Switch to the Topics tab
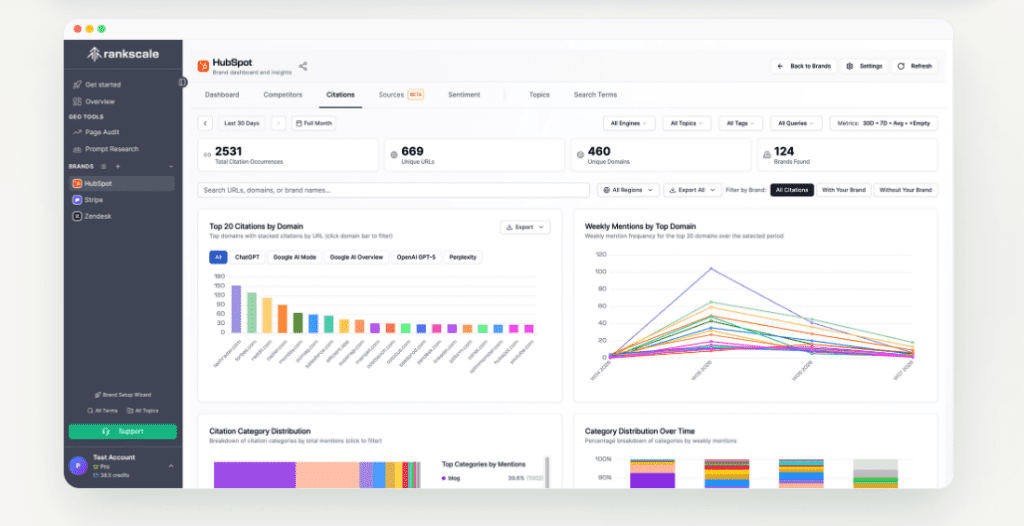Viewport: 1024px width, 526px height. point(539,95)
